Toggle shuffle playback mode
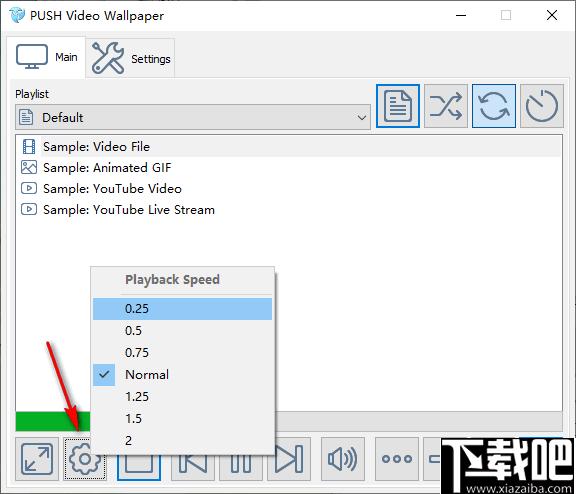The height and width of the screenshot is (494, 576). [x=446, y=106]
